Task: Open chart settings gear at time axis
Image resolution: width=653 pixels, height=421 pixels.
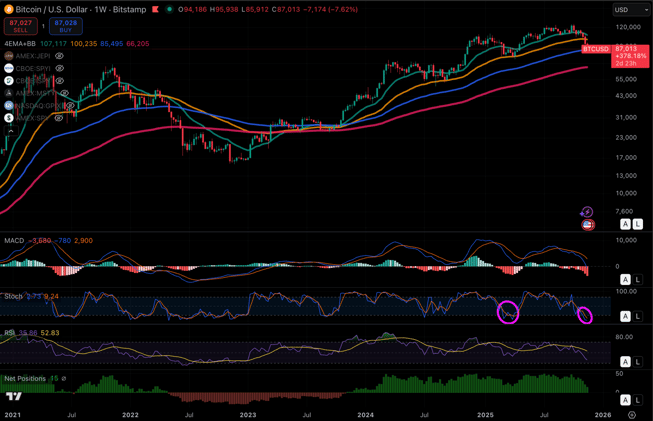Action: tap(632, 415)
